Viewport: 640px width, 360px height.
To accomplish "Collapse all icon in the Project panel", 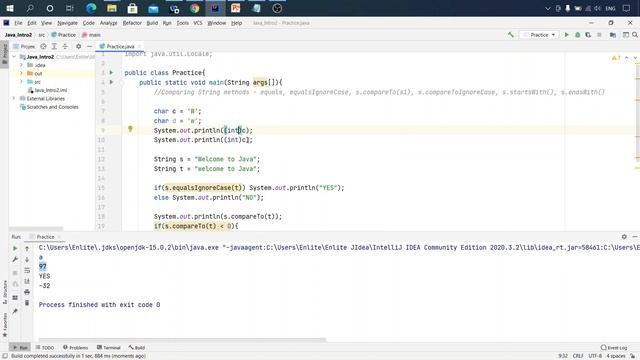I will coord(65,47).
